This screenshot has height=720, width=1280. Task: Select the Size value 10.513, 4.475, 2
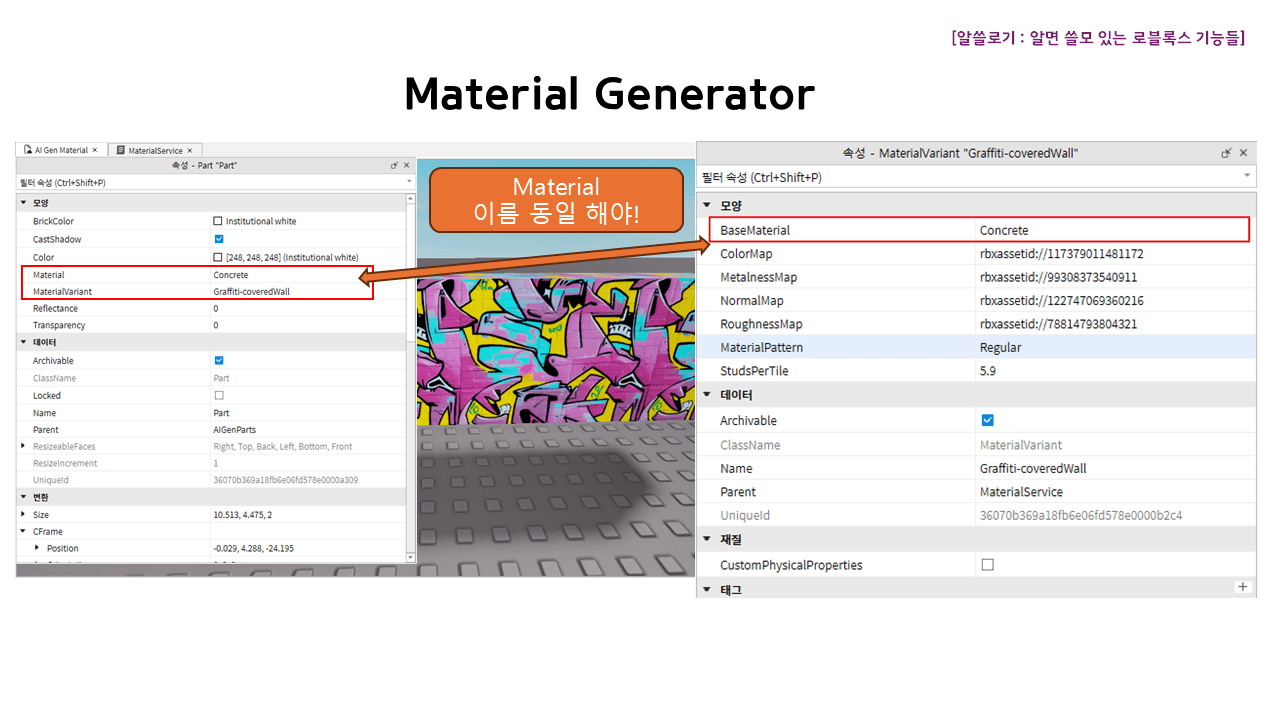point(242,514)
